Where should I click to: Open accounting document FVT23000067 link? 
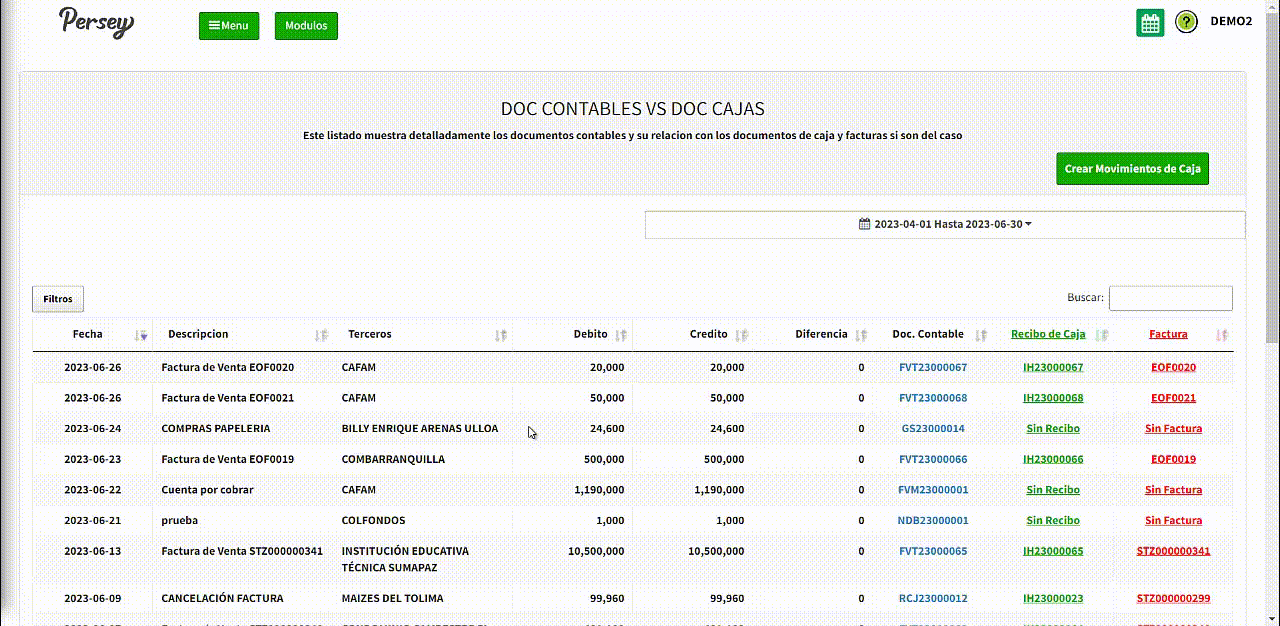click(932, 368)
